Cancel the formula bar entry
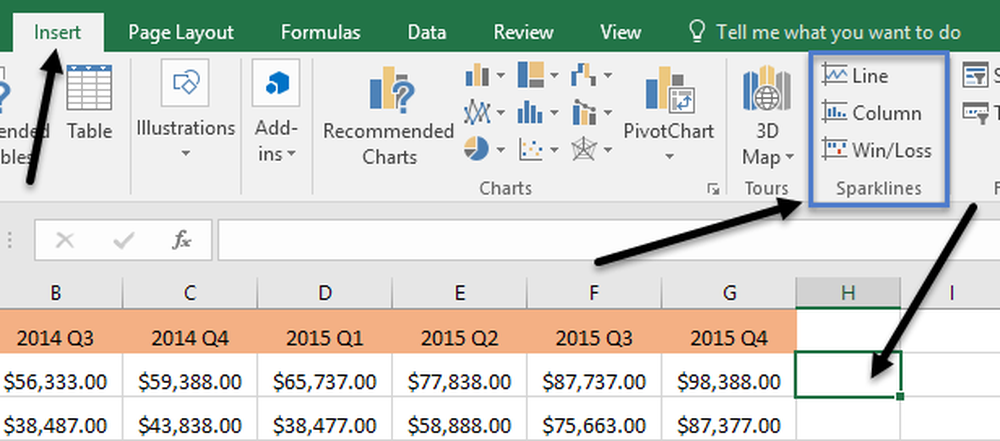1000x441 pixels. click(x=64, y=240)
